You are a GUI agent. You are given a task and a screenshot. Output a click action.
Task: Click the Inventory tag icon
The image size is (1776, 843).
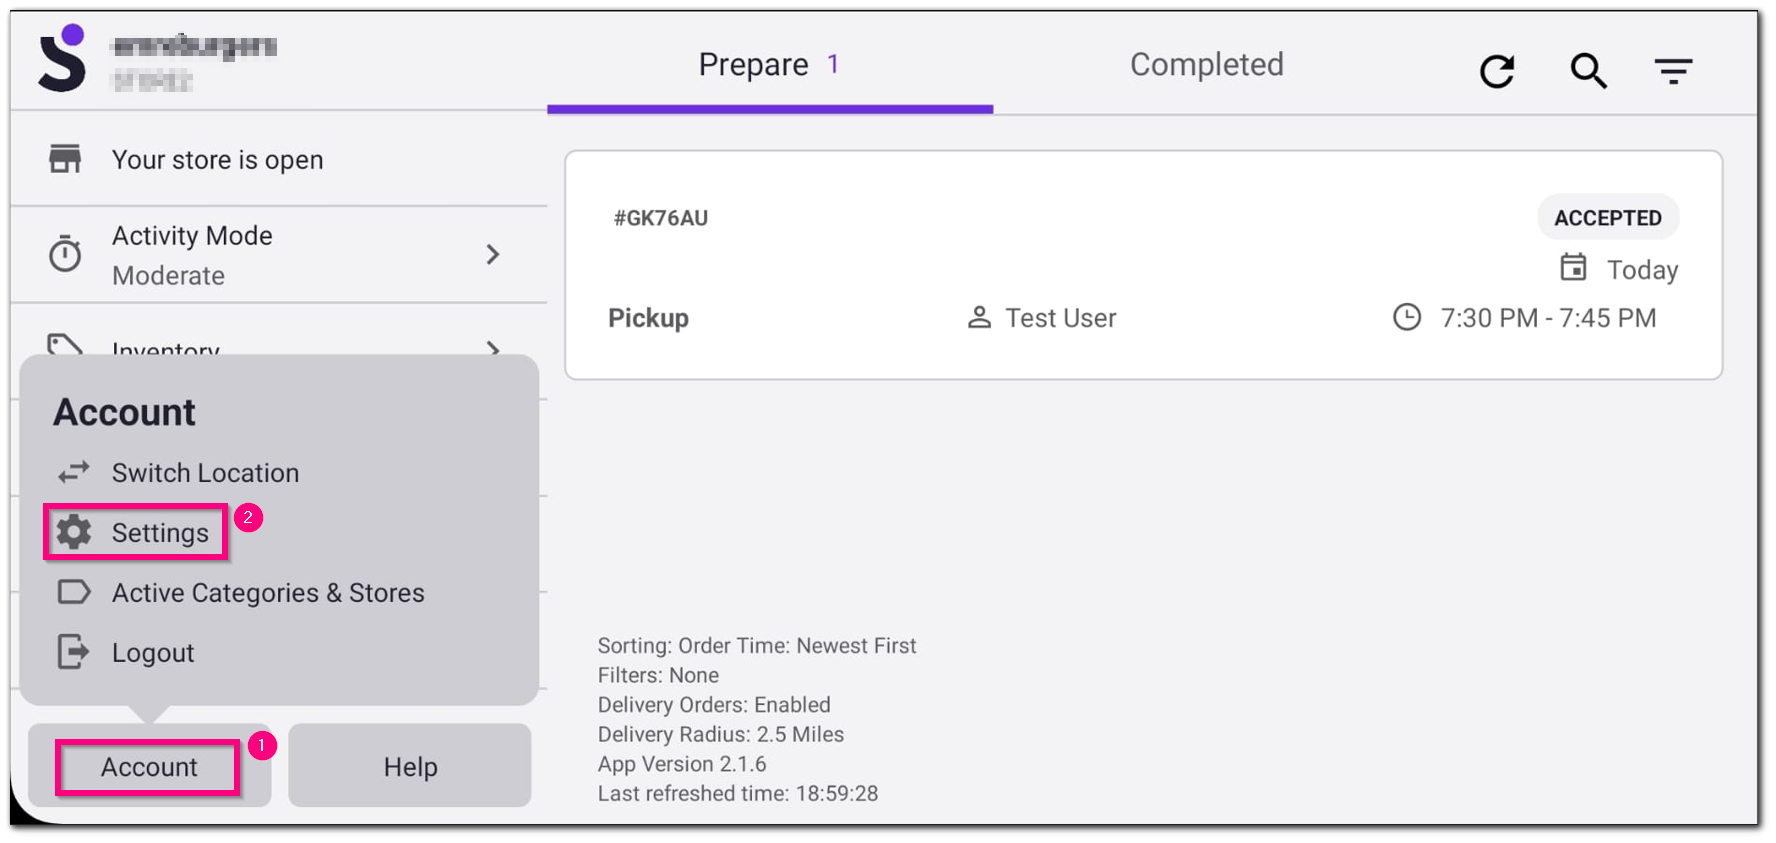point(64,345)
